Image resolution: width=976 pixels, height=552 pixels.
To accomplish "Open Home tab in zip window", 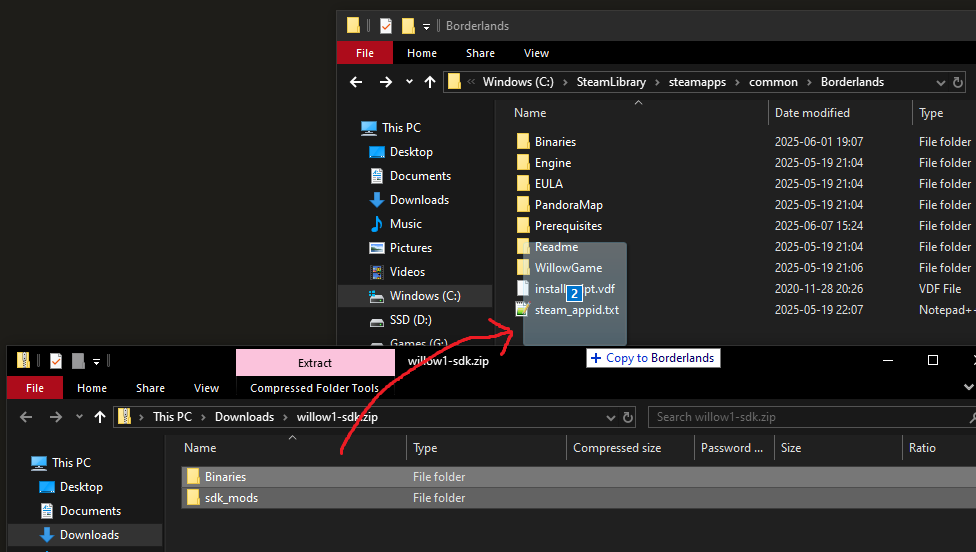I will [92, 388].
